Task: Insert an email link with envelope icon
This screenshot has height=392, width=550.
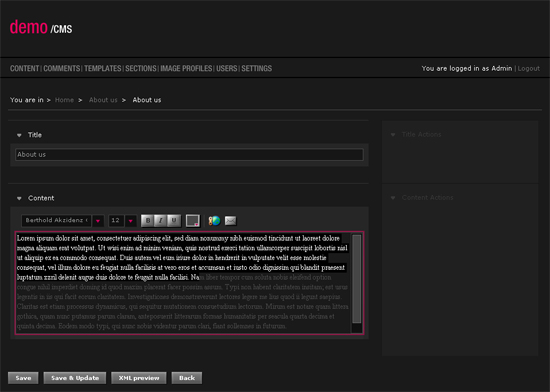Action: (x=230, y=221)
